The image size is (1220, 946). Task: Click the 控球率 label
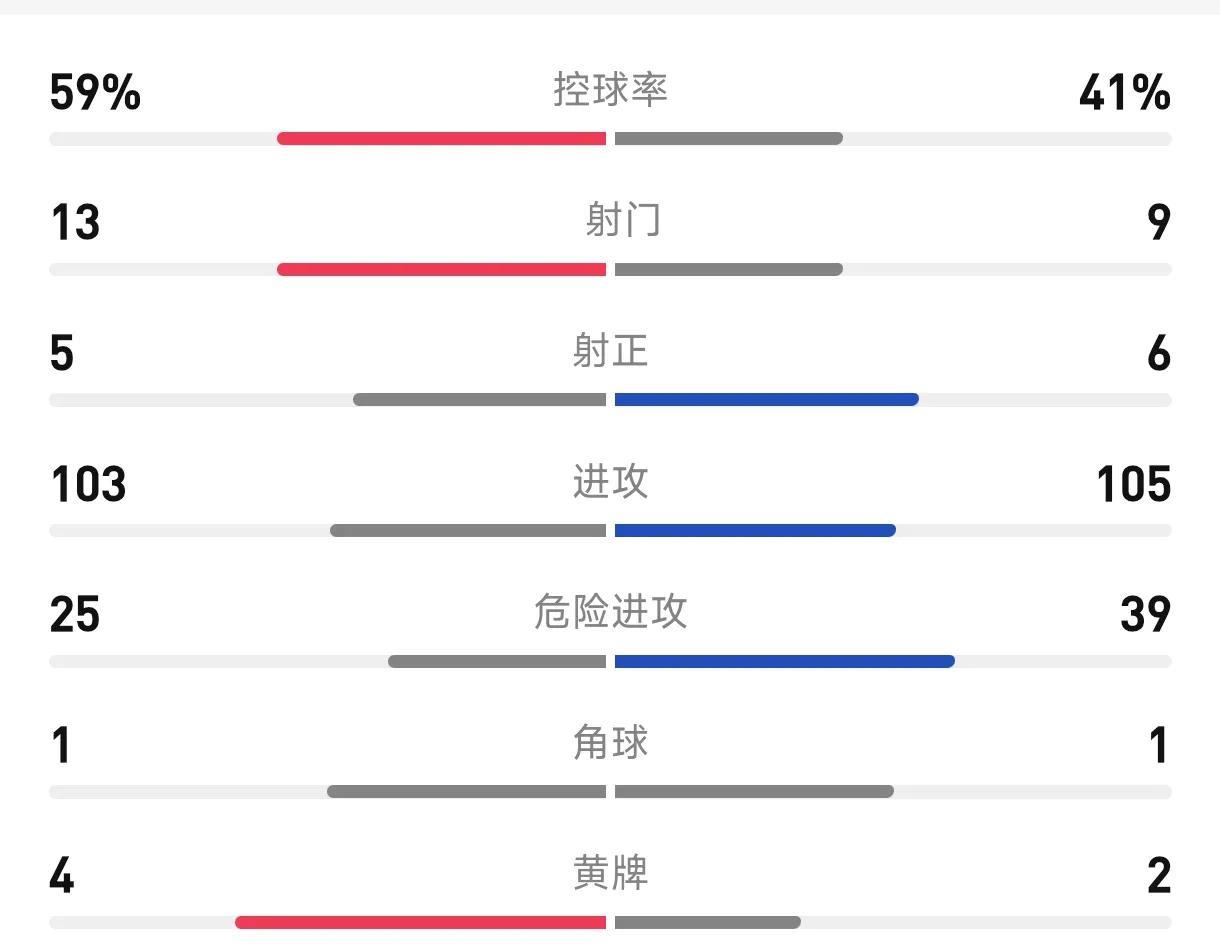610,89
